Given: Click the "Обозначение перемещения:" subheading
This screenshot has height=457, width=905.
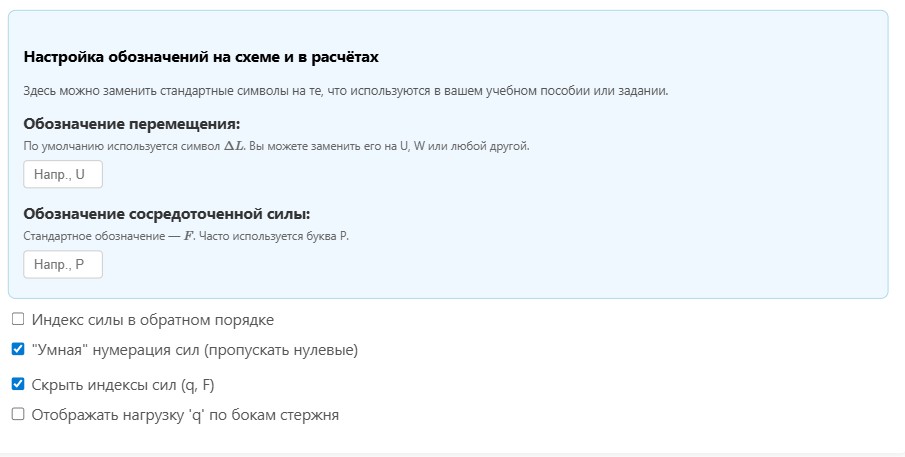Looking at the screenshot, I should (x=132, y=124).
